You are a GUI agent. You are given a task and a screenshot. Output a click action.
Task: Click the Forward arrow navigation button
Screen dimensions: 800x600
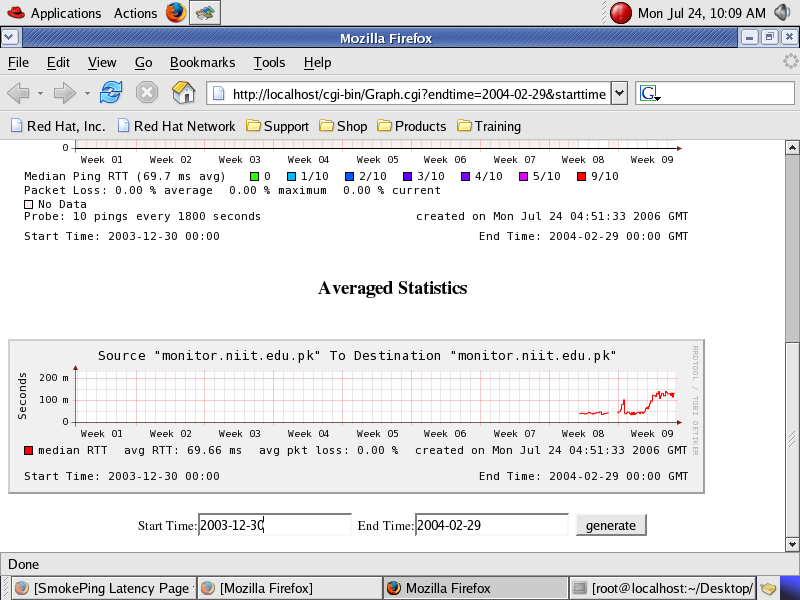(65, 93)
